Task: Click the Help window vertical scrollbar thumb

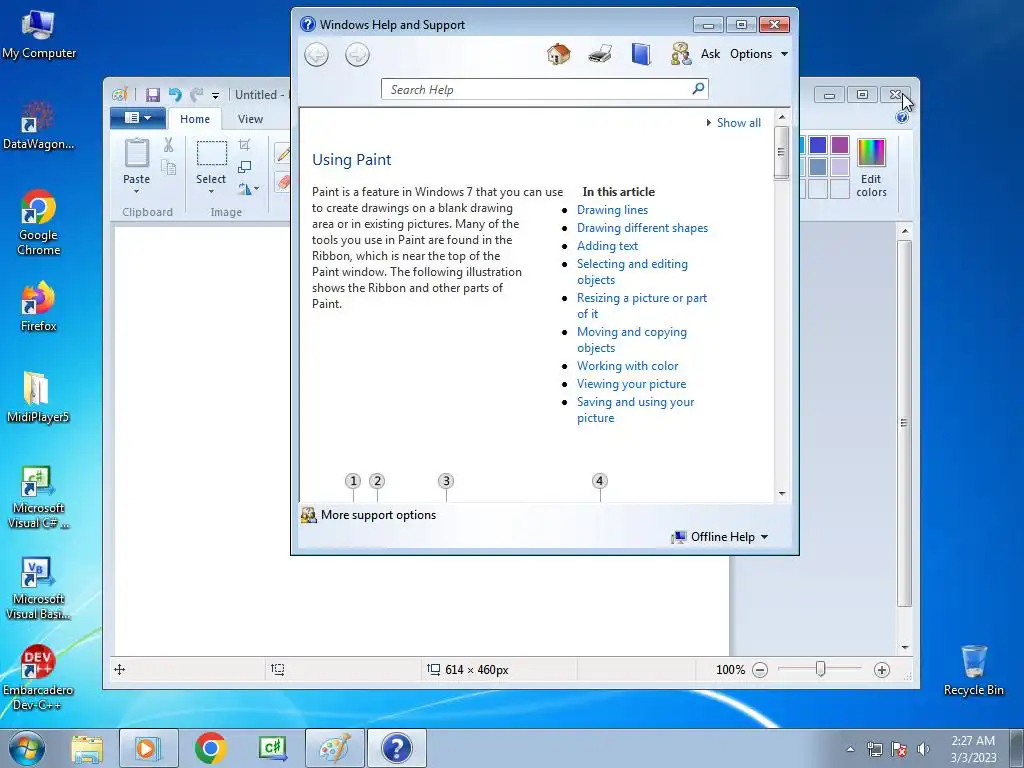Action: click(x=781, y=152)
